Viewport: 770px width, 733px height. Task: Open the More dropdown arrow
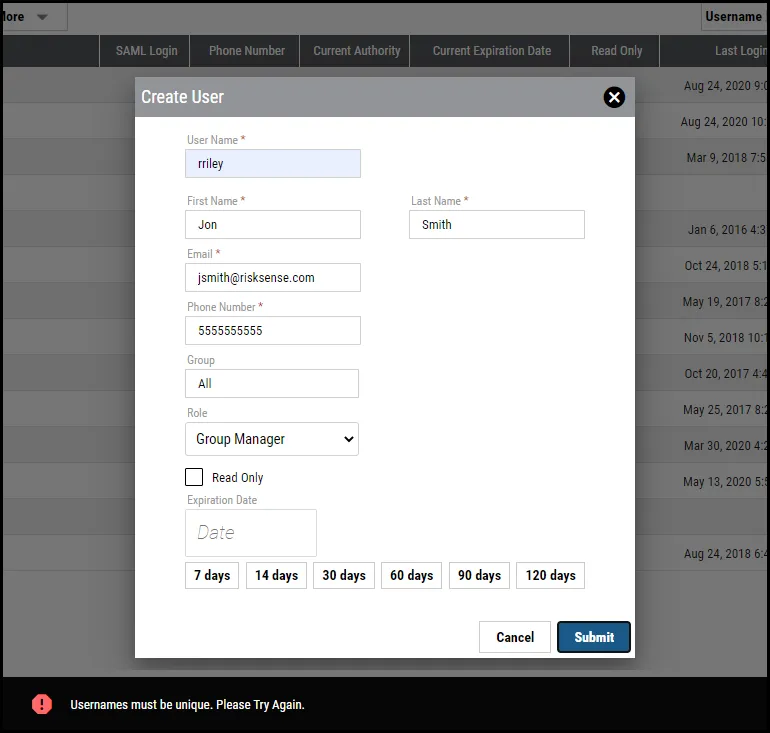point(42,17)
